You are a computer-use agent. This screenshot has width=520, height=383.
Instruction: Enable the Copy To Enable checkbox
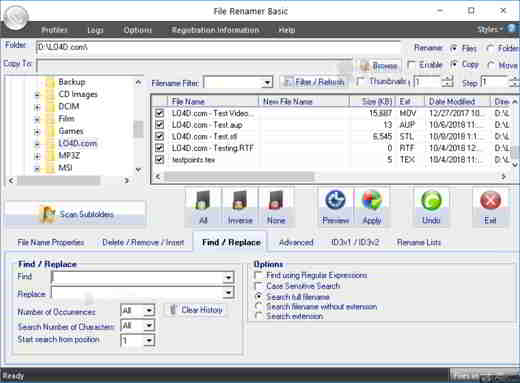(412, 64)
